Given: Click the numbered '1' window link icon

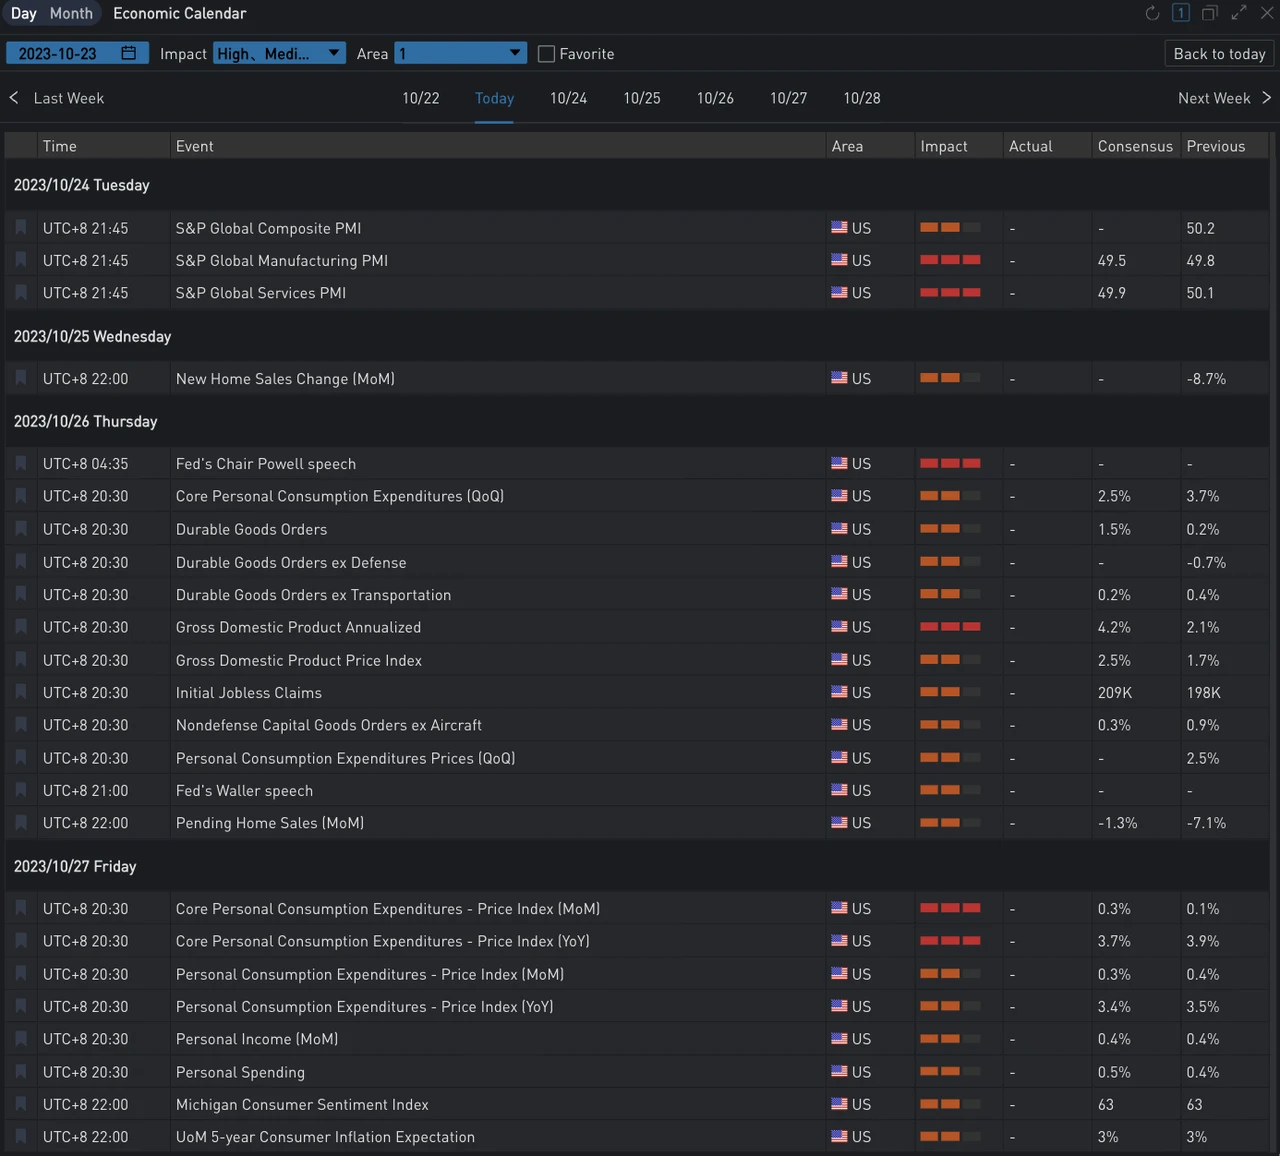Looking at the screenshot, I should pyautogui.click(x=1181, y=13).
